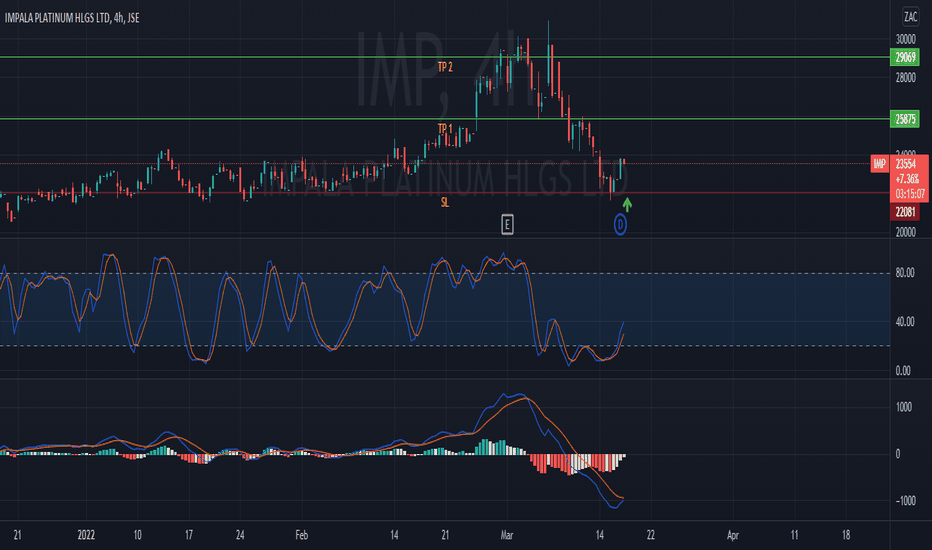
Task: Click the 22081 stop-loss price label
Action: tap(905, 212)
